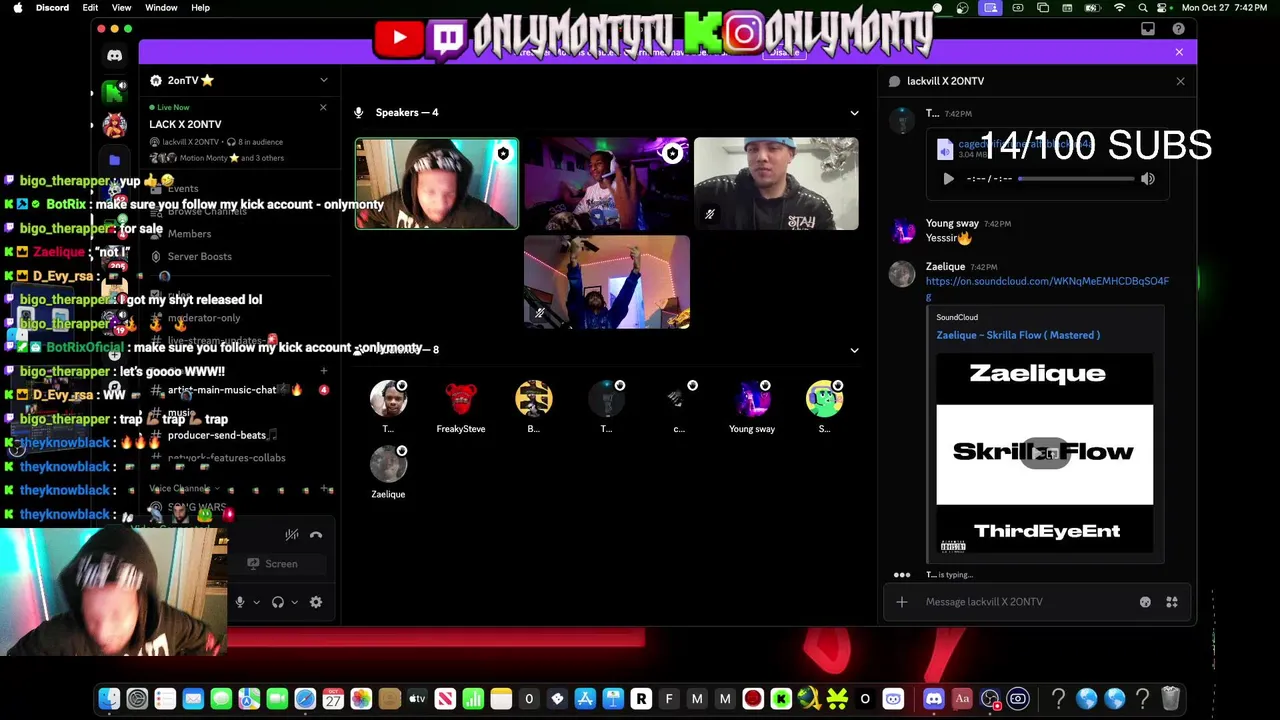The image size is (1280, 720).
Task: Open Calendar from the Dock
Action: [x=333, y=699]
